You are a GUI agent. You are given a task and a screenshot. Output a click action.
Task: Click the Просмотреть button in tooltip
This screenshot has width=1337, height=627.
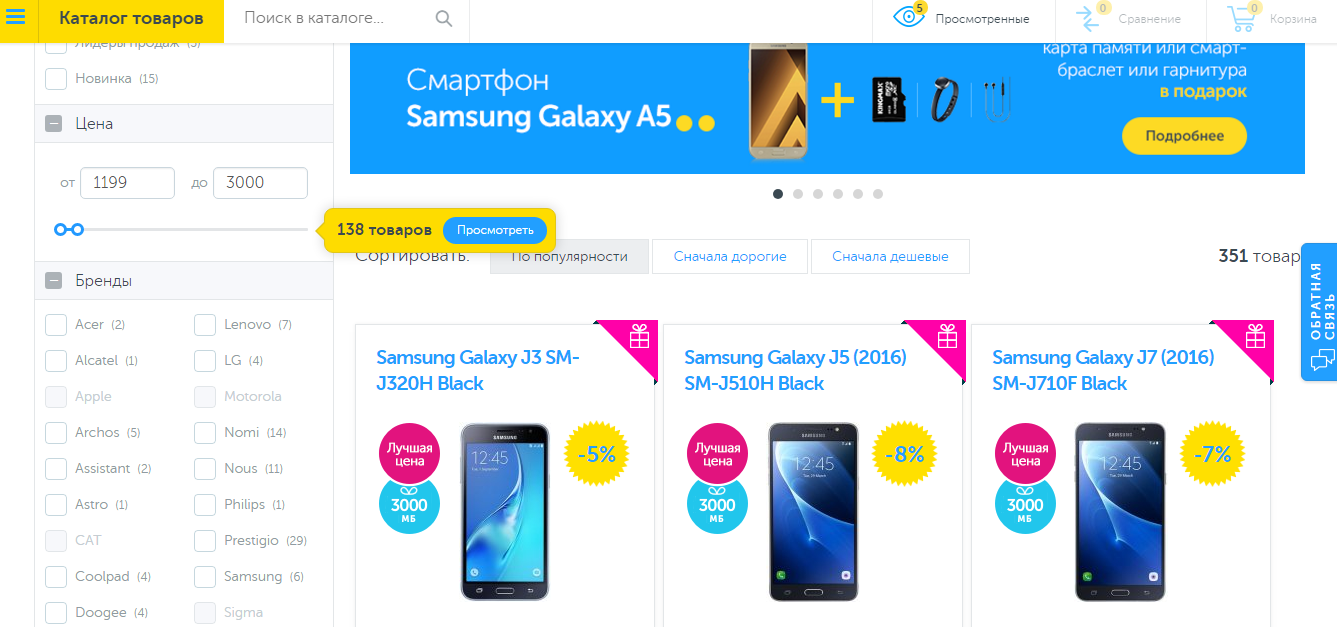click(495, 230)
